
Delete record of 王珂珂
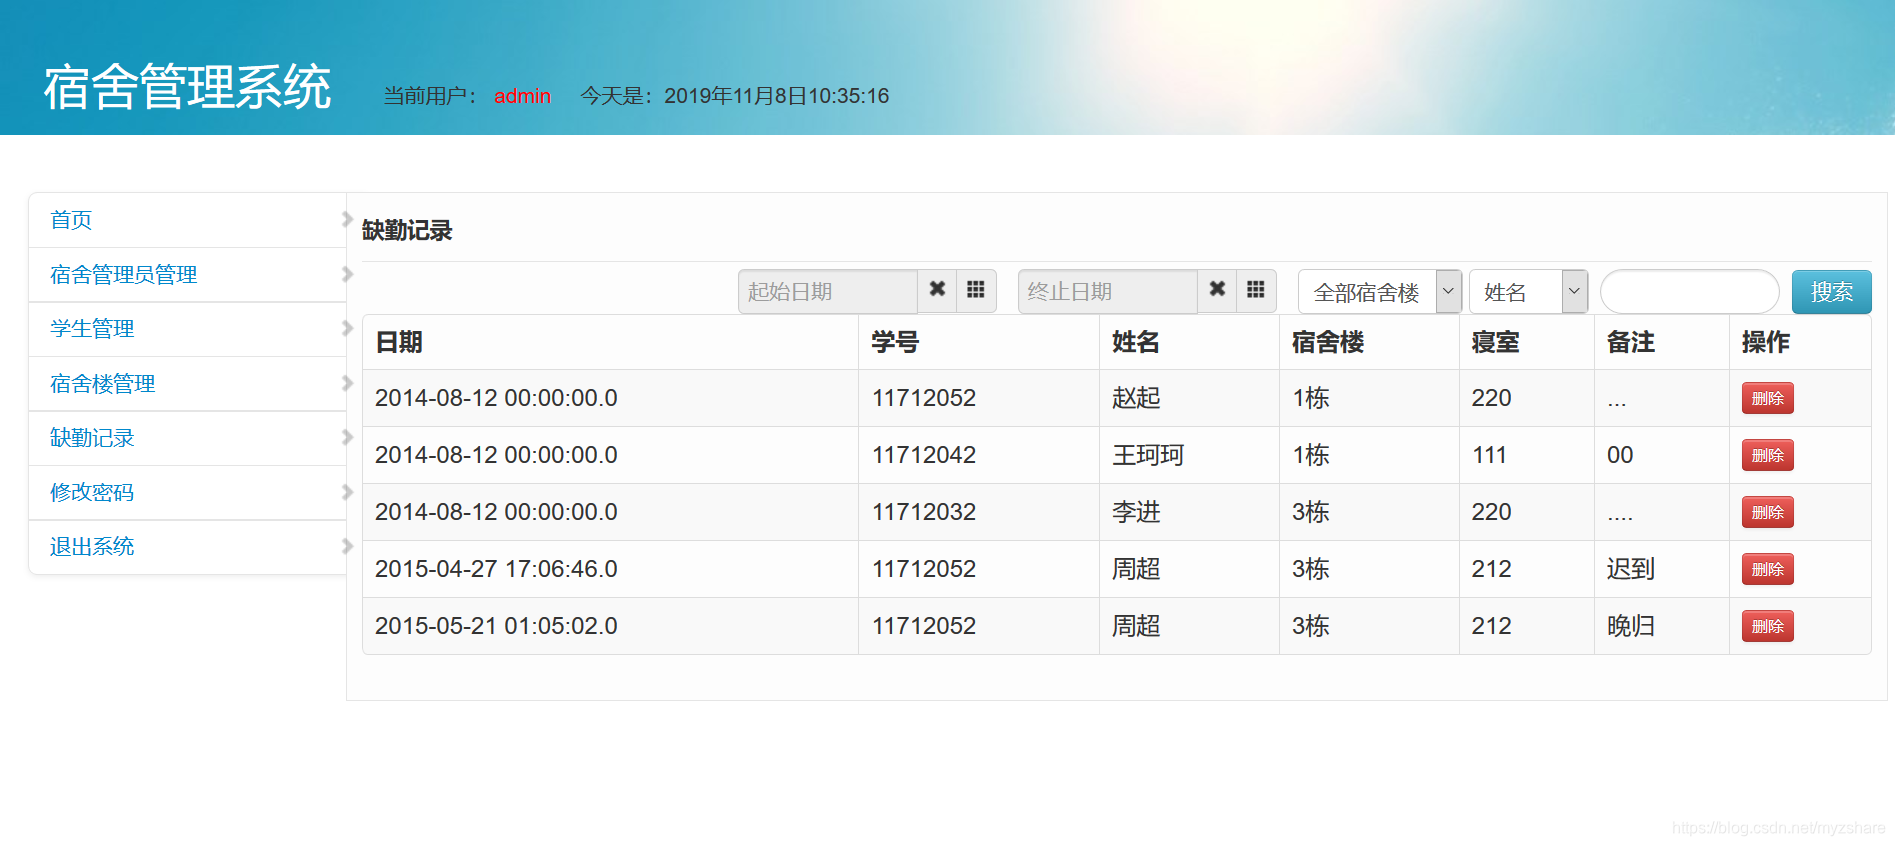[1767, 455]
